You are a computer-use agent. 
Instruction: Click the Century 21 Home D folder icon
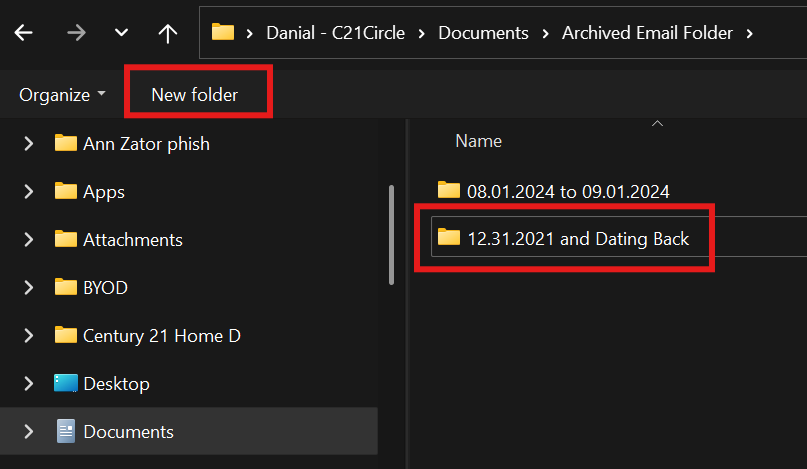point(66,336)
